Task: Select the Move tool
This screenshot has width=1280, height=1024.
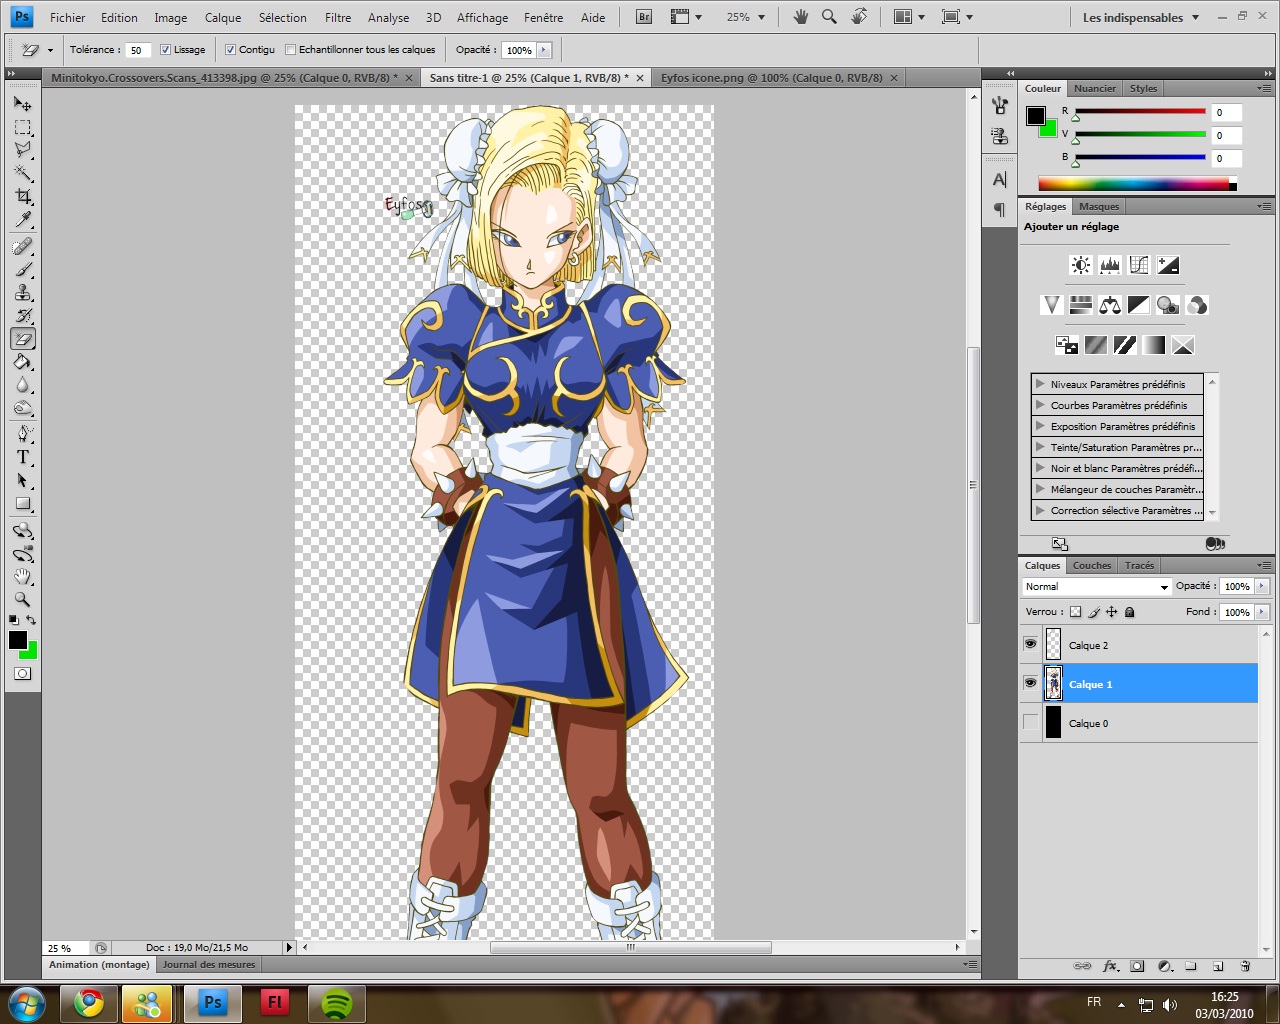Action: pos(22,103)
